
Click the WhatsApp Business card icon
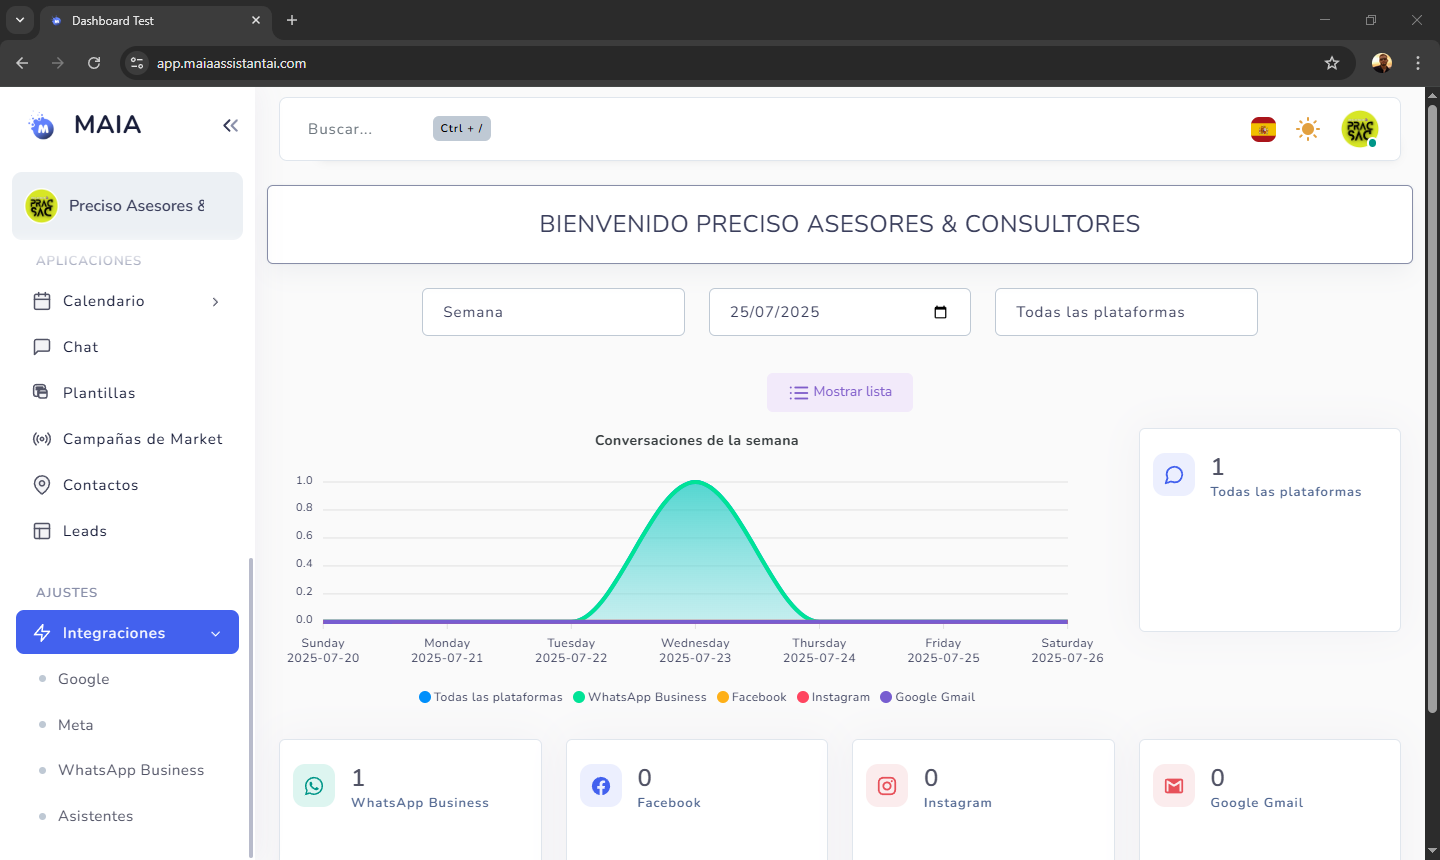coord(314,786)
